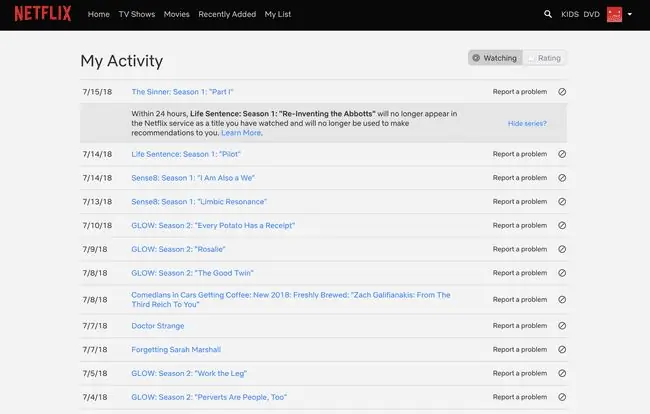The width and height of the screenshot is (650, 414).
Task: Go to Home in navigation
Action: pos(99,14)
